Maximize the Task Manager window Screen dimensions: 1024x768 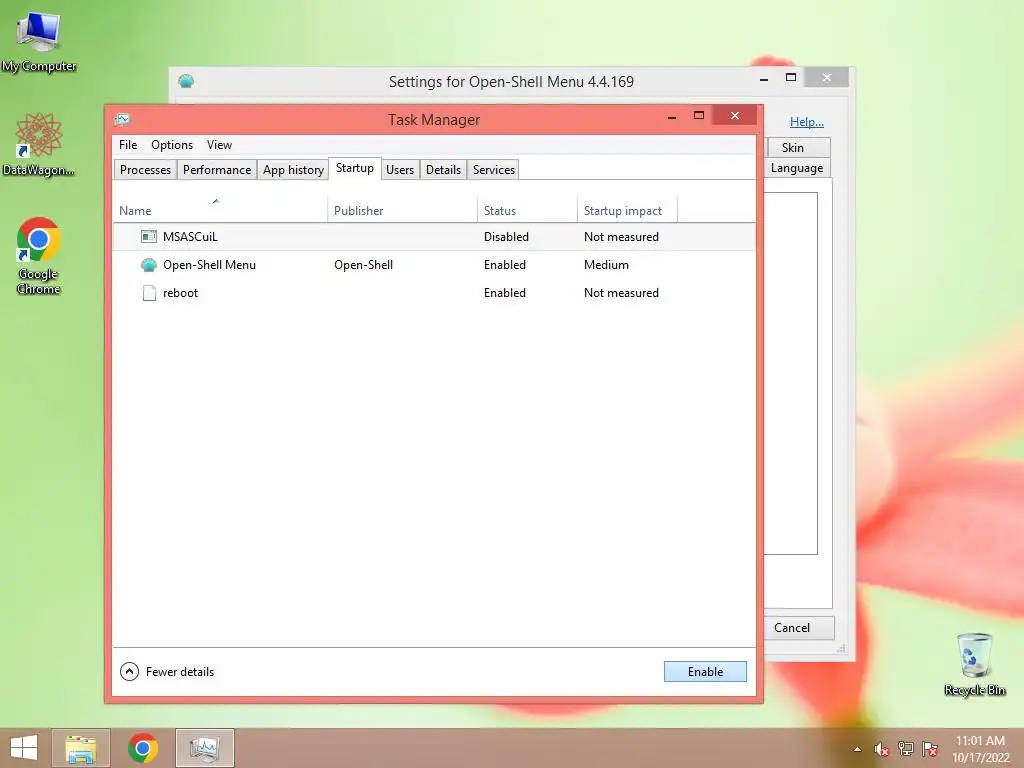[699, 116]
